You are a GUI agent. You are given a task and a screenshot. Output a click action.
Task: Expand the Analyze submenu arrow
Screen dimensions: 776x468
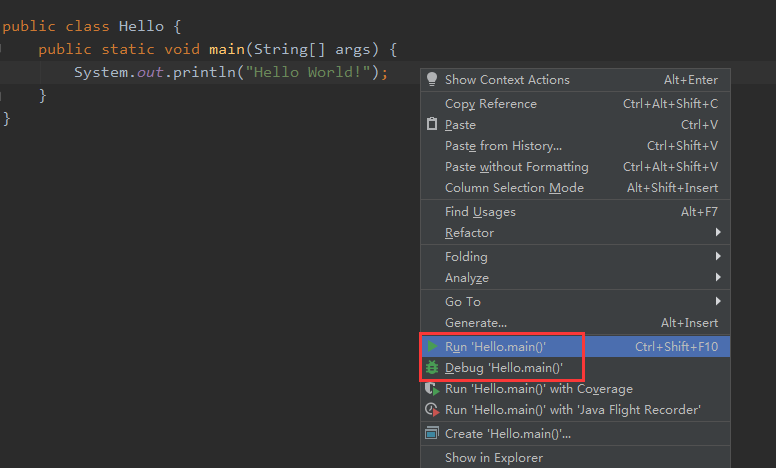[718, 277]
